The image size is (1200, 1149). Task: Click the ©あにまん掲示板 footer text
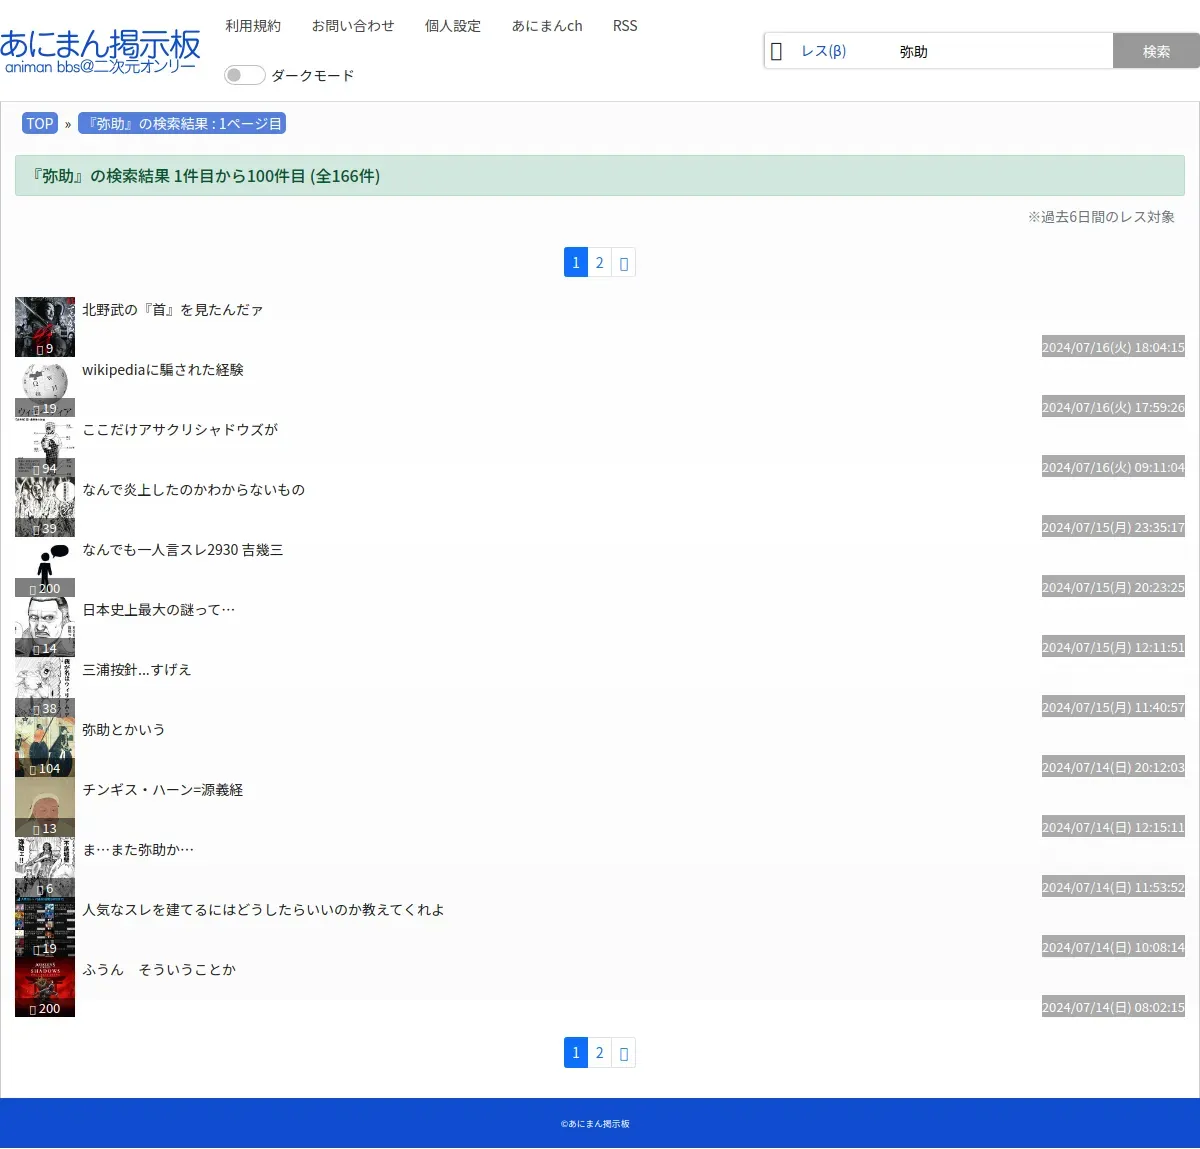(595, 1124)
